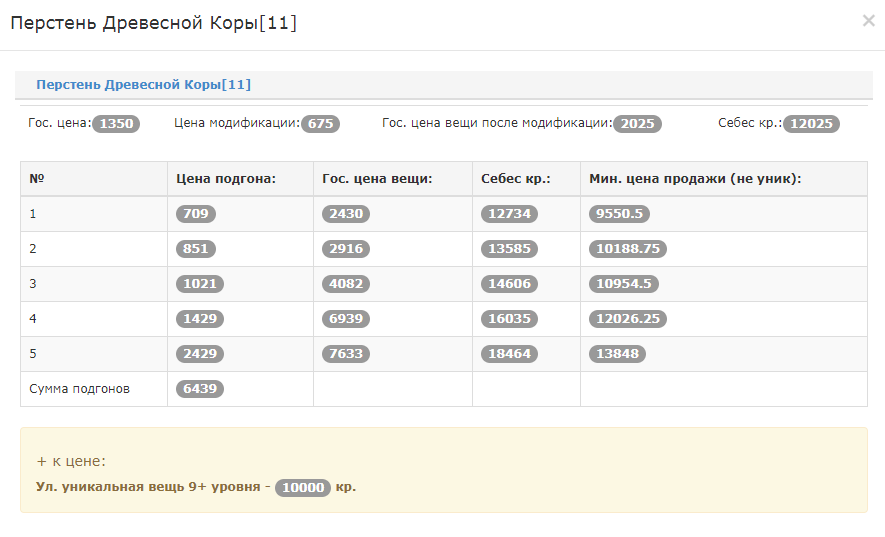Select the 709 fitting price in row 1

pyautogui.click(x=195, y=214)
